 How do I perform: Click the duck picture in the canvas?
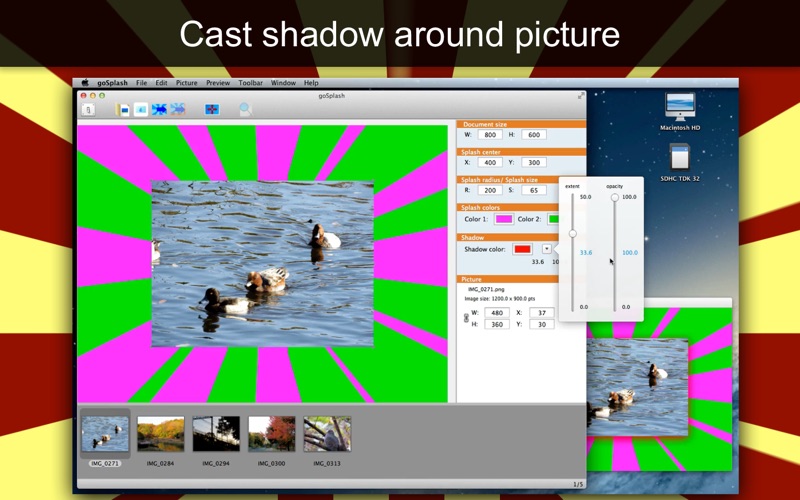pyautogui.click(x=262, y=263)
